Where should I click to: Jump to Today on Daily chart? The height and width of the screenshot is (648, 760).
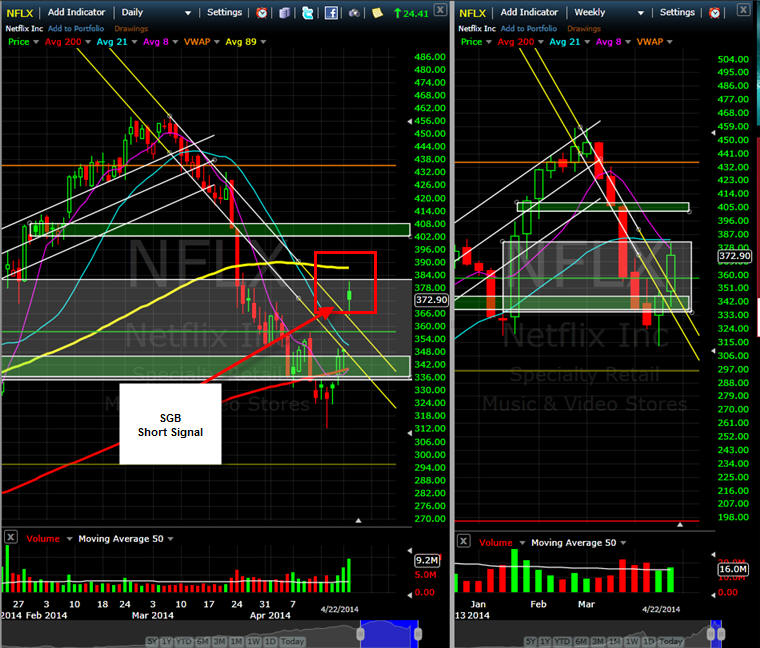point(292,641)
